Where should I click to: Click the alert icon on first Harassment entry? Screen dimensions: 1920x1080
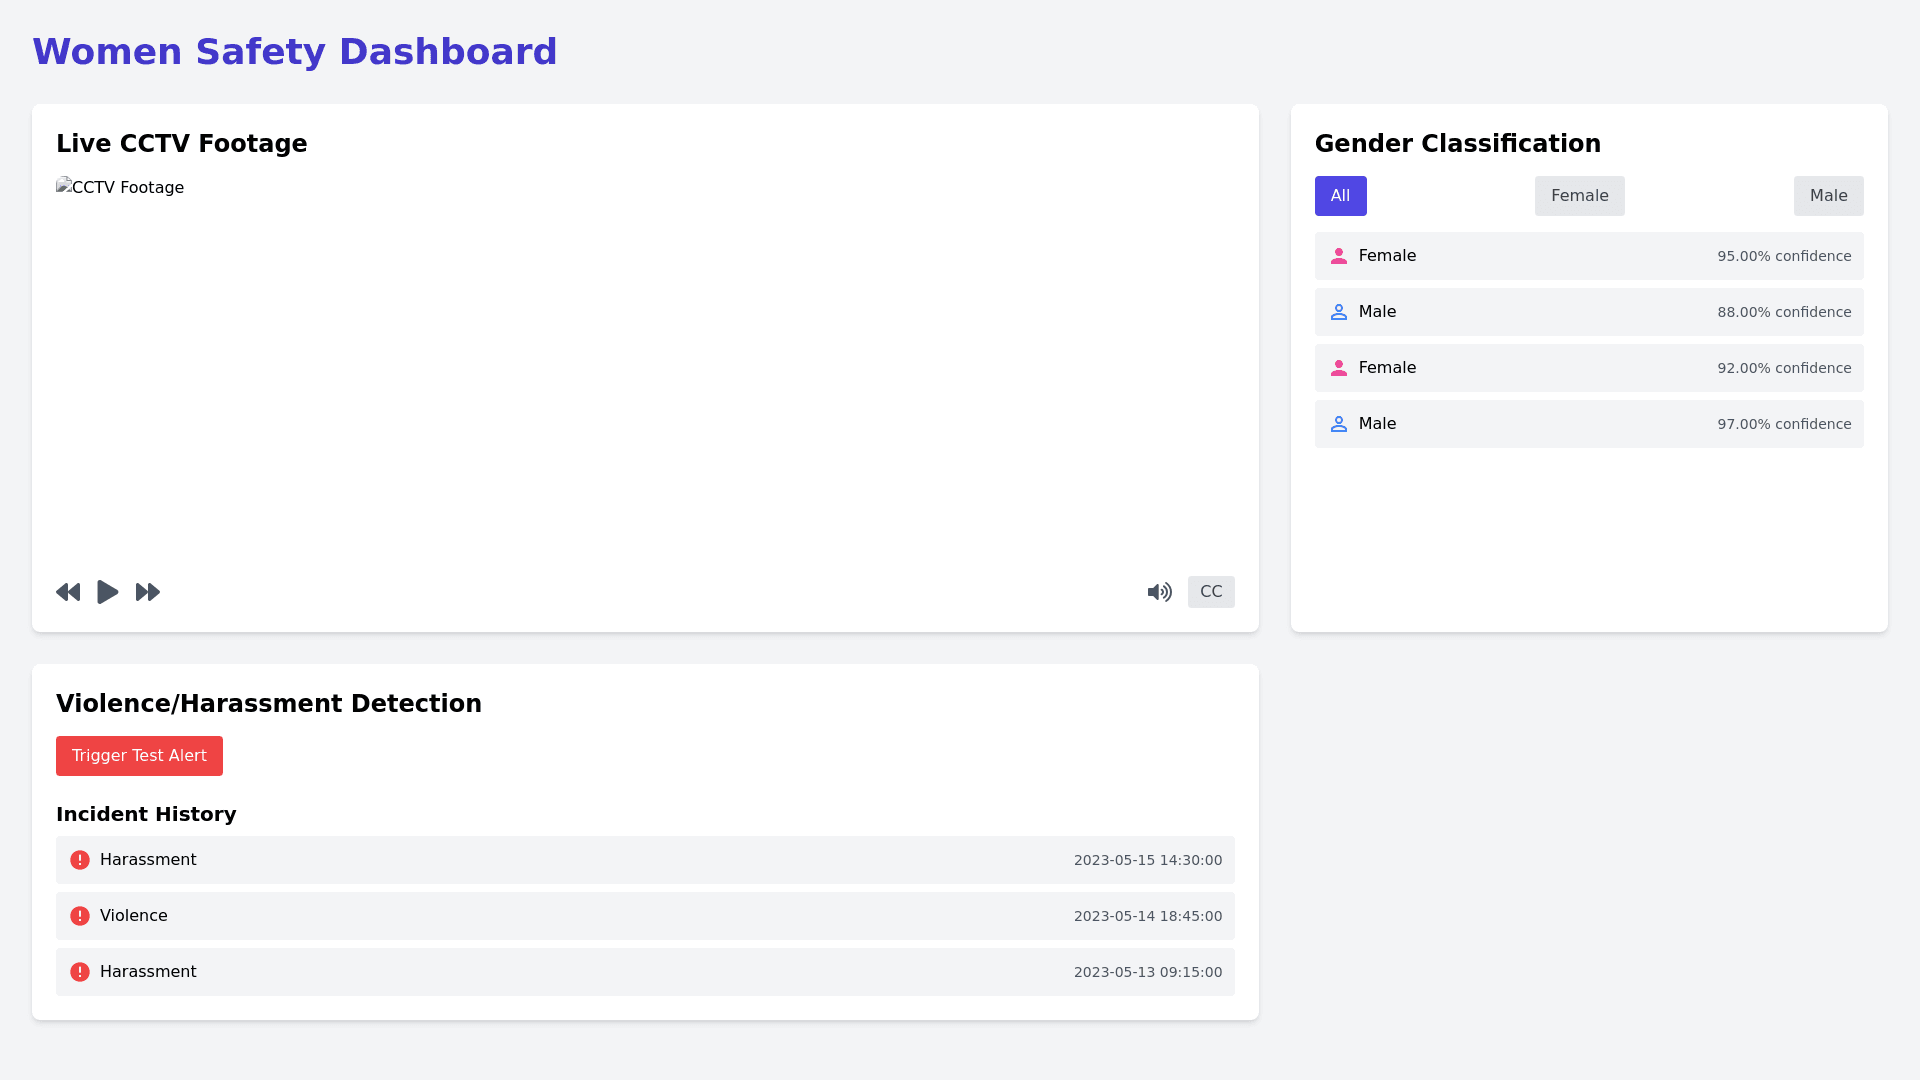coord(79,859)
